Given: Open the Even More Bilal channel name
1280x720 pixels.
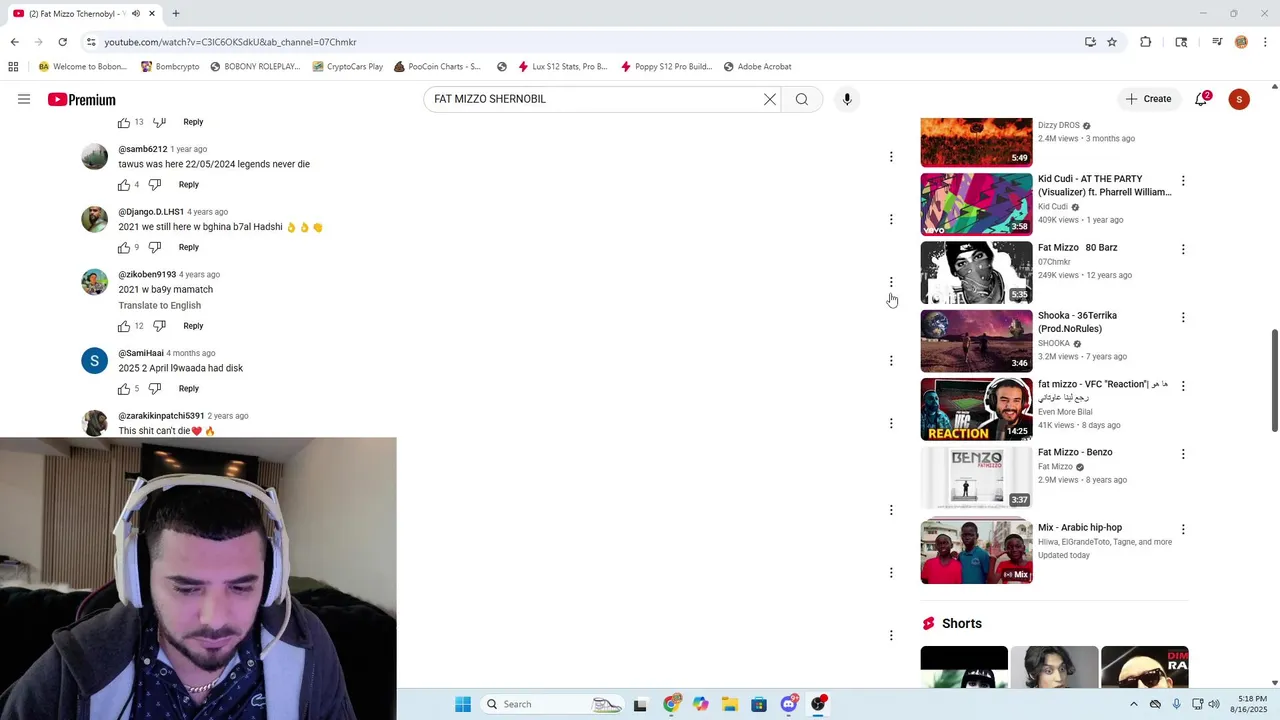Looking at the screenshot, I should pos(1065,412).
